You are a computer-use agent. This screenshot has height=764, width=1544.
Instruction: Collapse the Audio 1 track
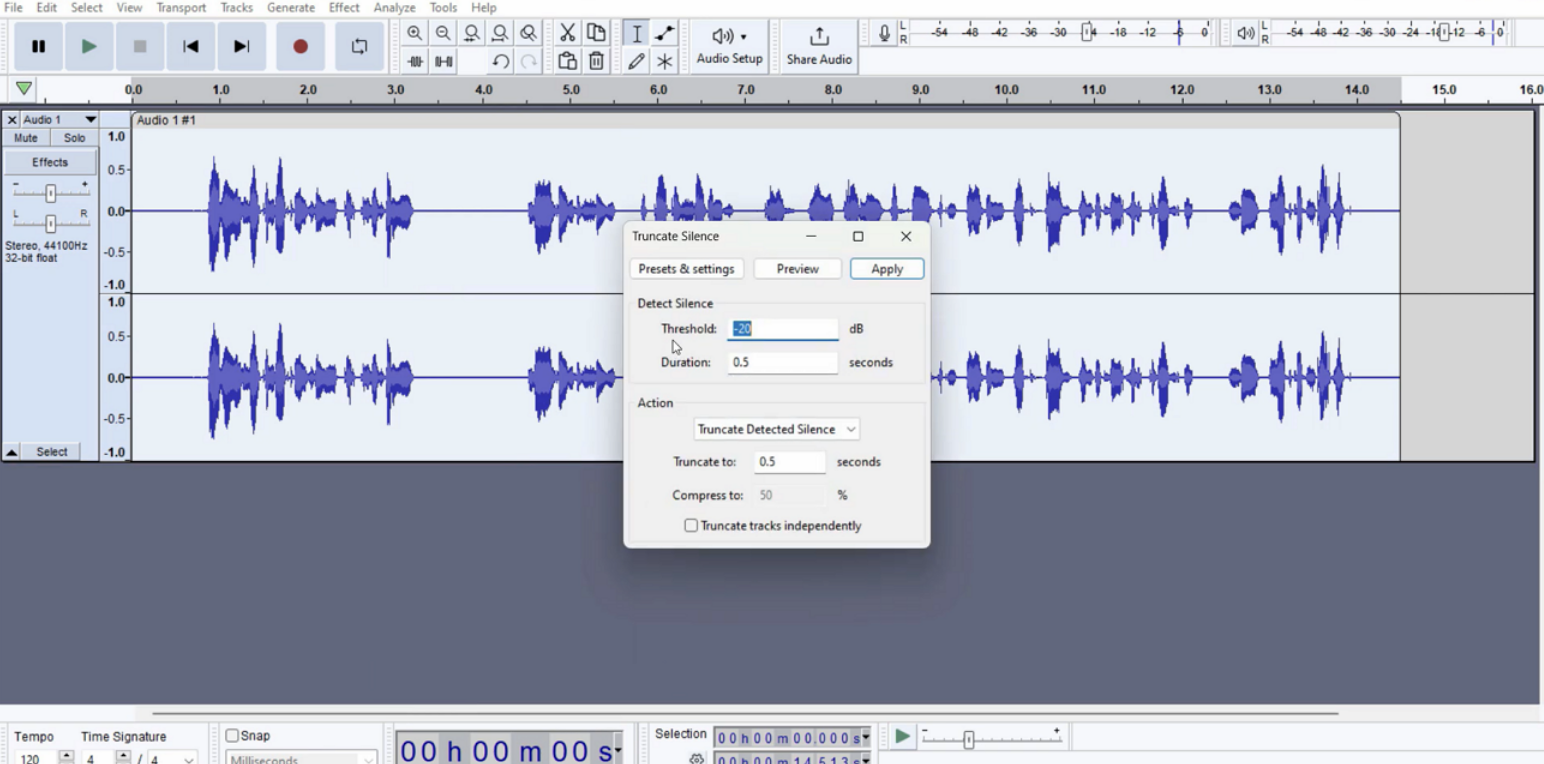pos(12,452)
